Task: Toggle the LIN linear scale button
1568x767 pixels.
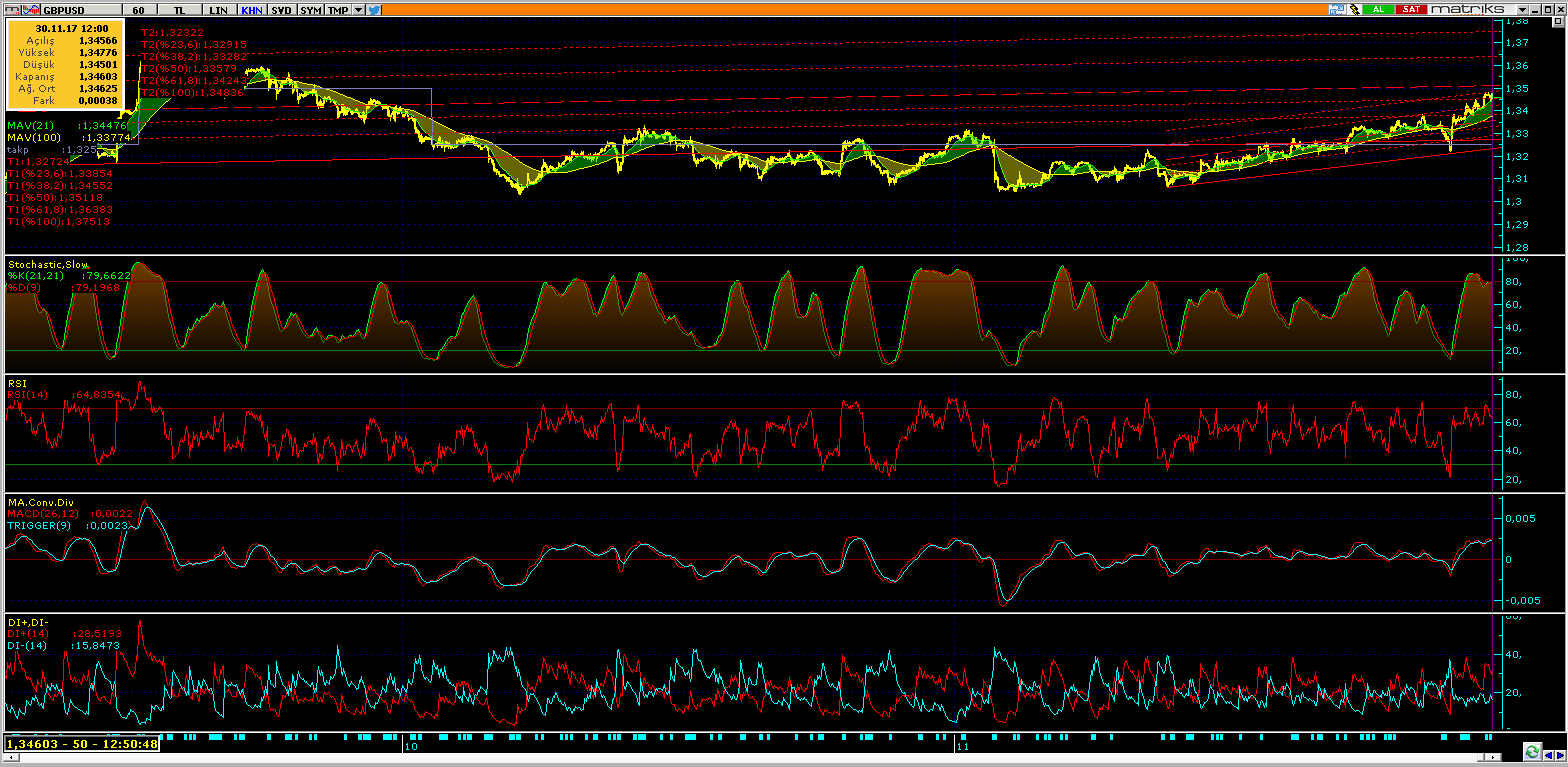Action: [x=219, y=9]
